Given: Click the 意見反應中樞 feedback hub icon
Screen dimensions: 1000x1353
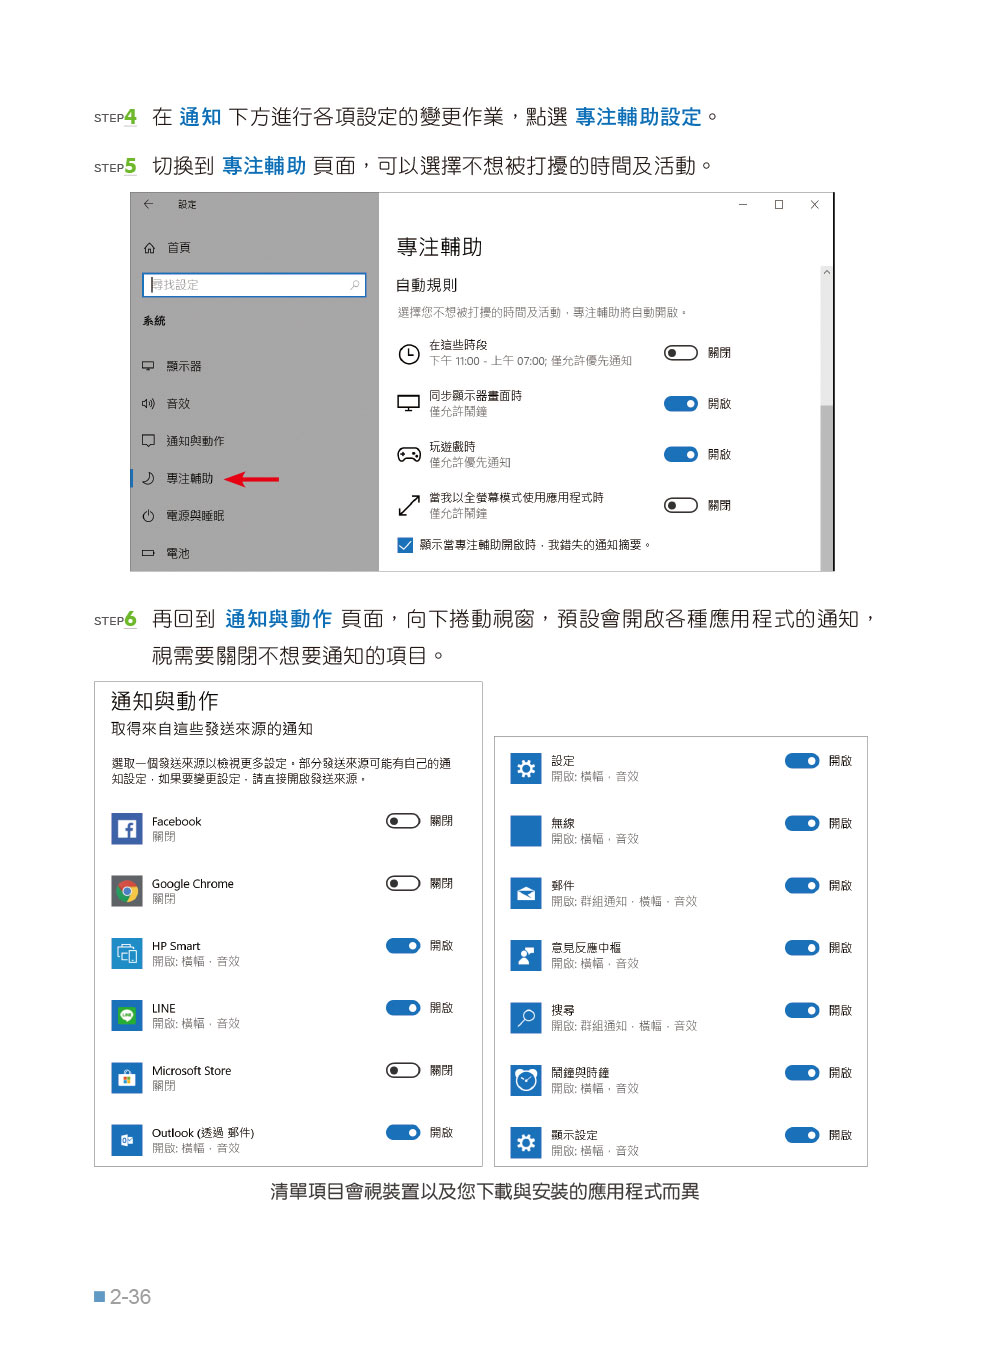Looking at the screenshot, I should [x=526, y=955].
